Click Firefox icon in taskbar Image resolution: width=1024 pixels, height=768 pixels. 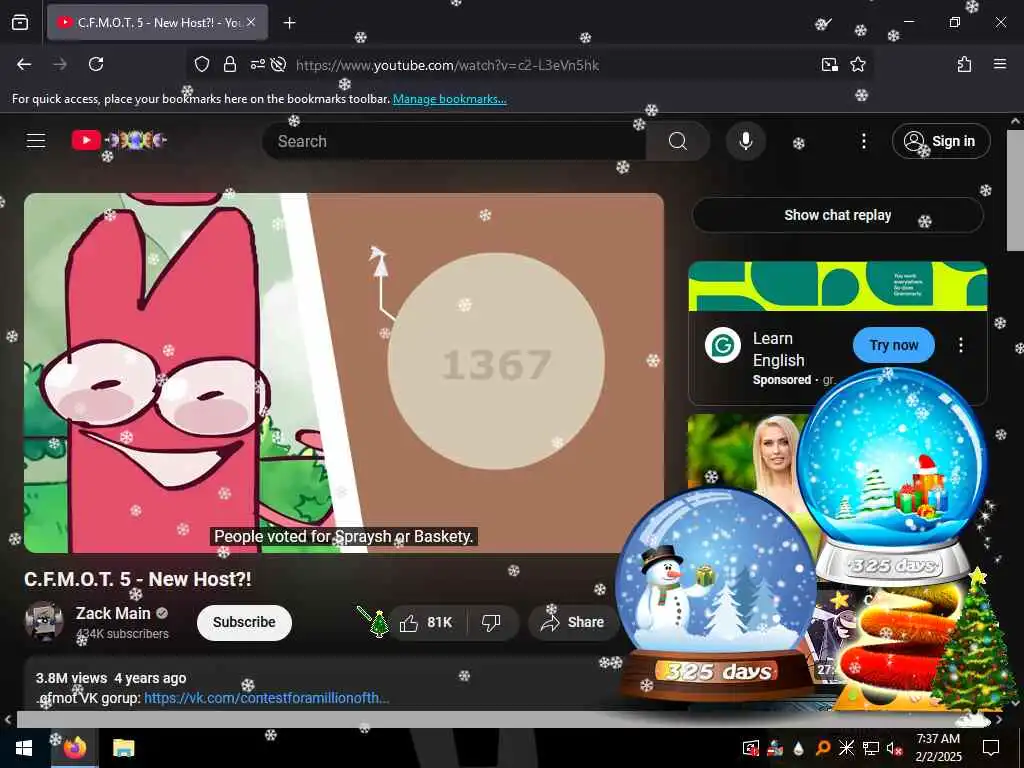75,748
